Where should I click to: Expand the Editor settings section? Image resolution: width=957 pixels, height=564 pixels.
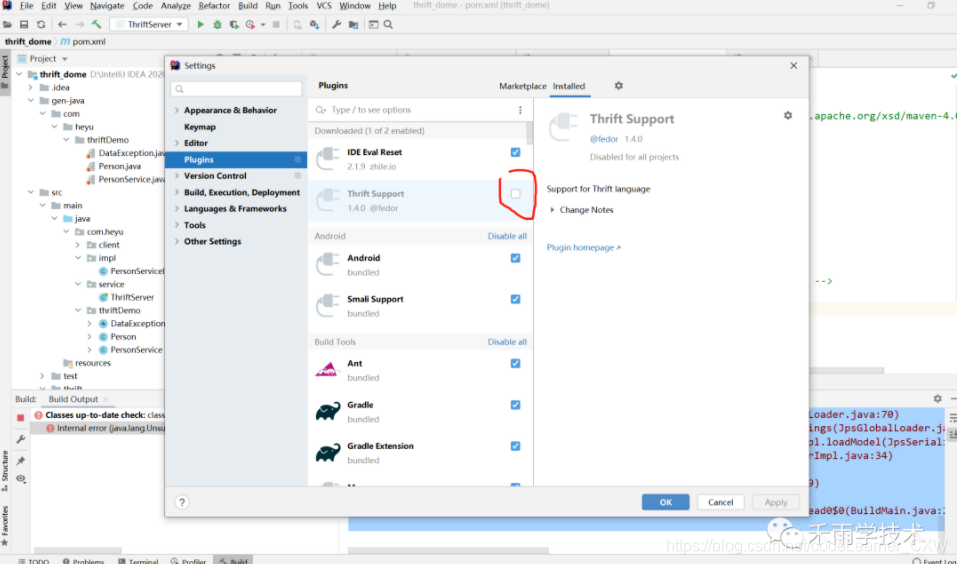[x=177, y=143]
